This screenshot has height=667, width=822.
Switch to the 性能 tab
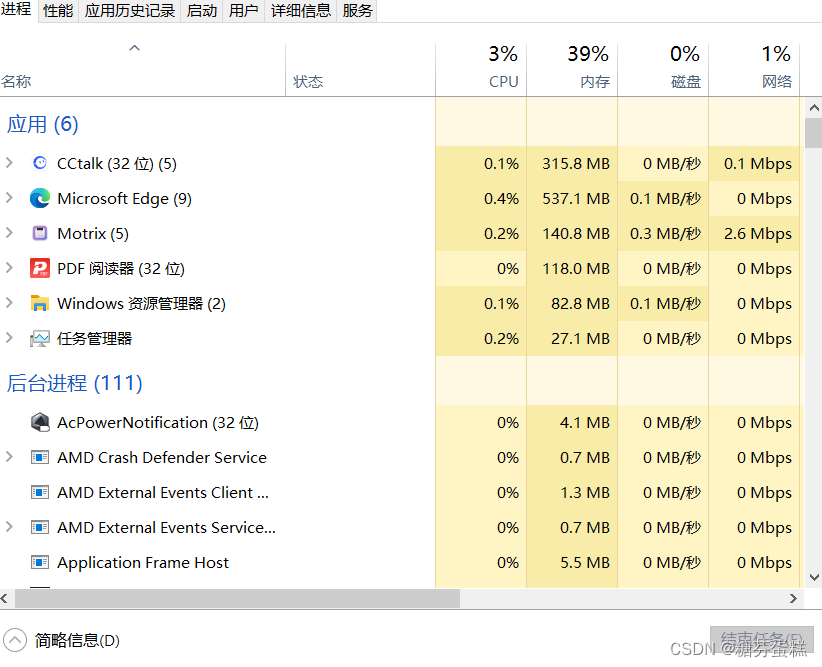(58, 10)
